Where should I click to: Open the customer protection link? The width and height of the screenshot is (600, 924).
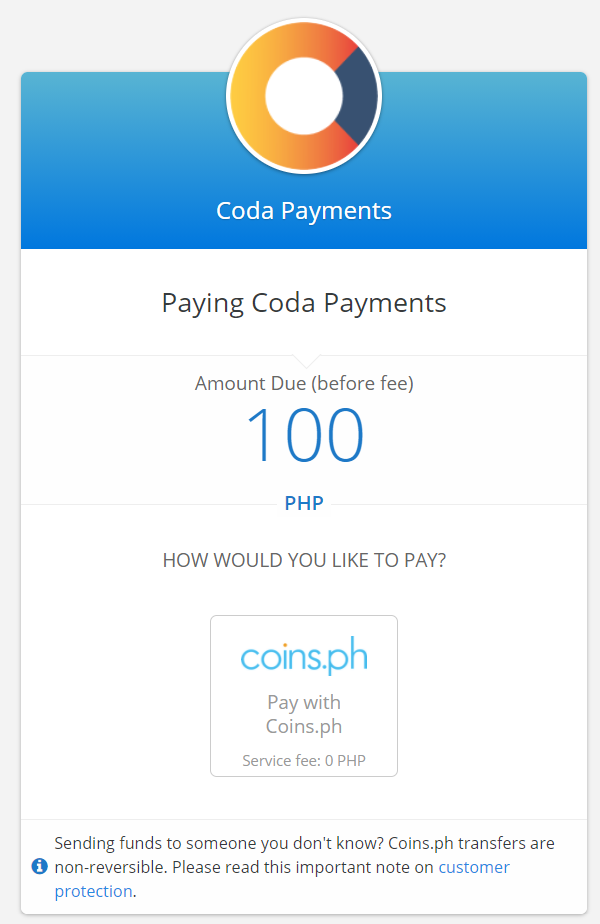click(282, 879)
